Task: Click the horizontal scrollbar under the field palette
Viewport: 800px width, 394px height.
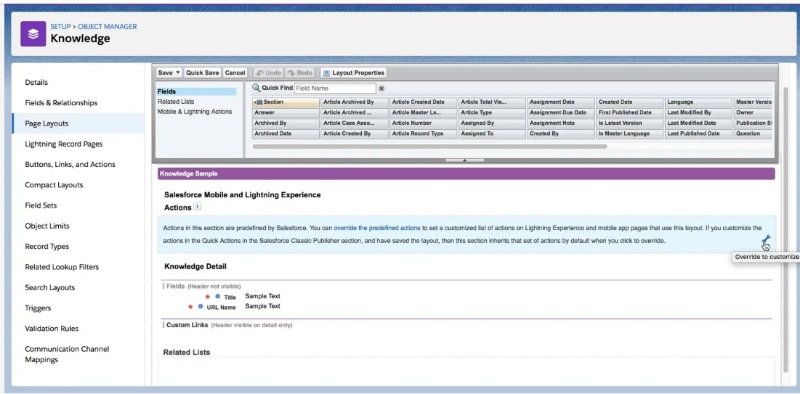Action: point(430,146)
